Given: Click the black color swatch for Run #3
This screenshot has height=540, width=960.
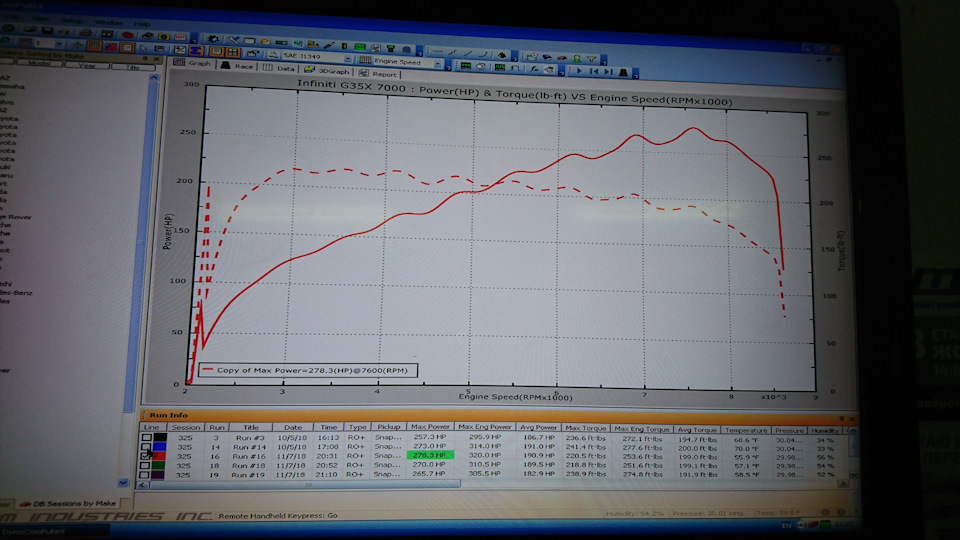Looking at the screenshot, I should pos(160,437).
